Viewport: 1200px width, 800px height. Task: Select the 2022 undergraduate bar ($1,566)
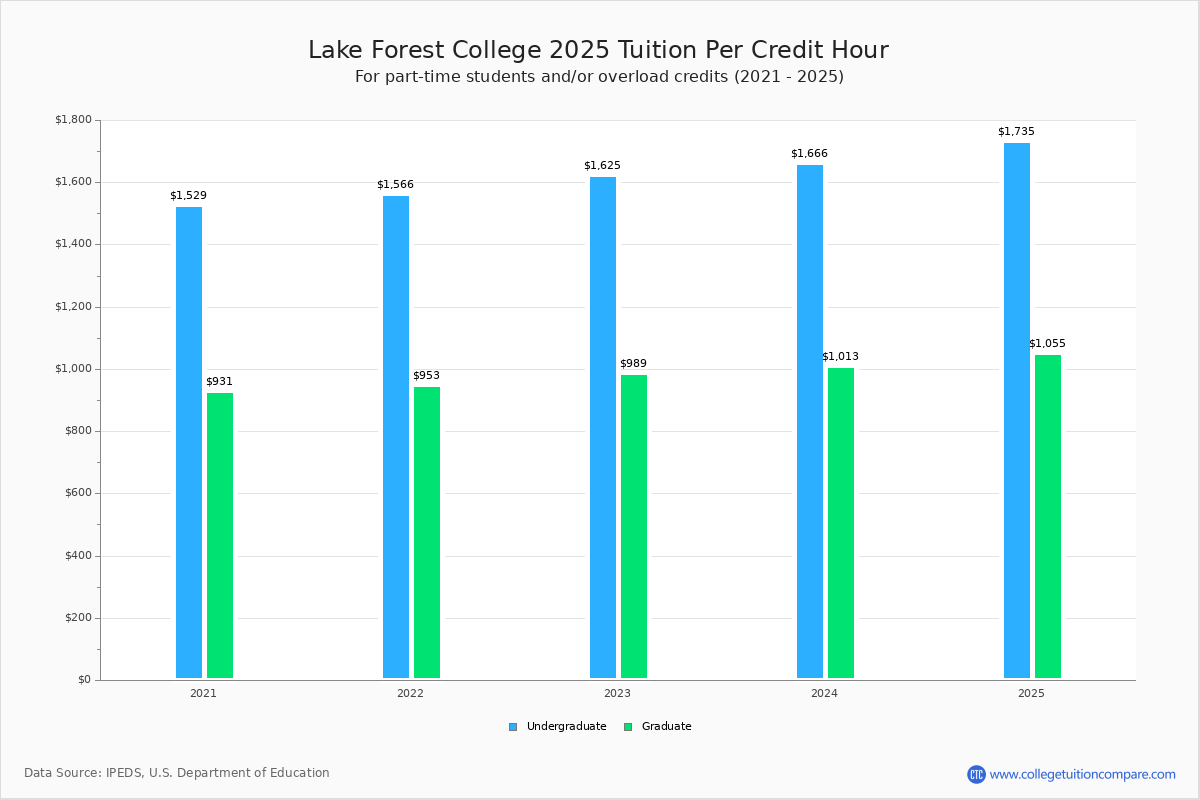[396, 437]
